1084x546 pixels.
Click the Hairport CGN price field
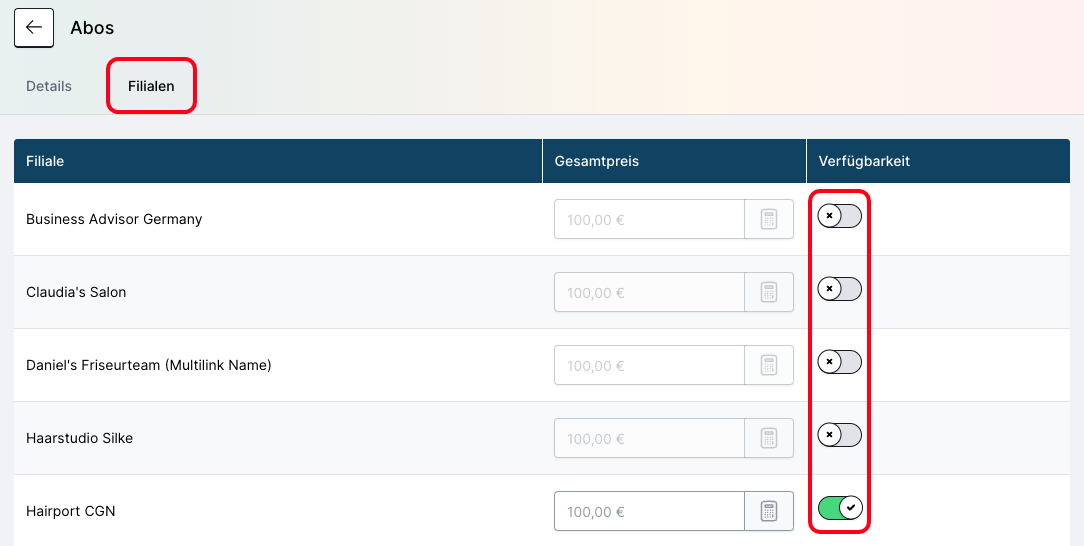(x=649, y=511)
